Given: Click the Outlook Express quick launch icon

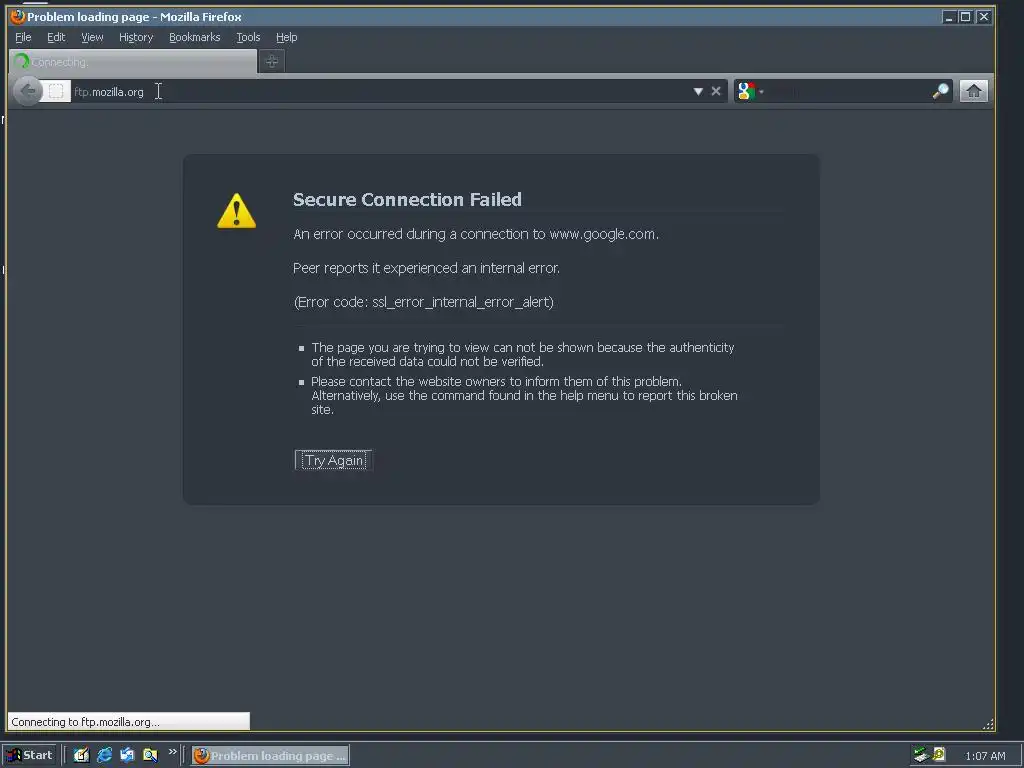Looking at the screenshot, I should [x=127, y=756].
